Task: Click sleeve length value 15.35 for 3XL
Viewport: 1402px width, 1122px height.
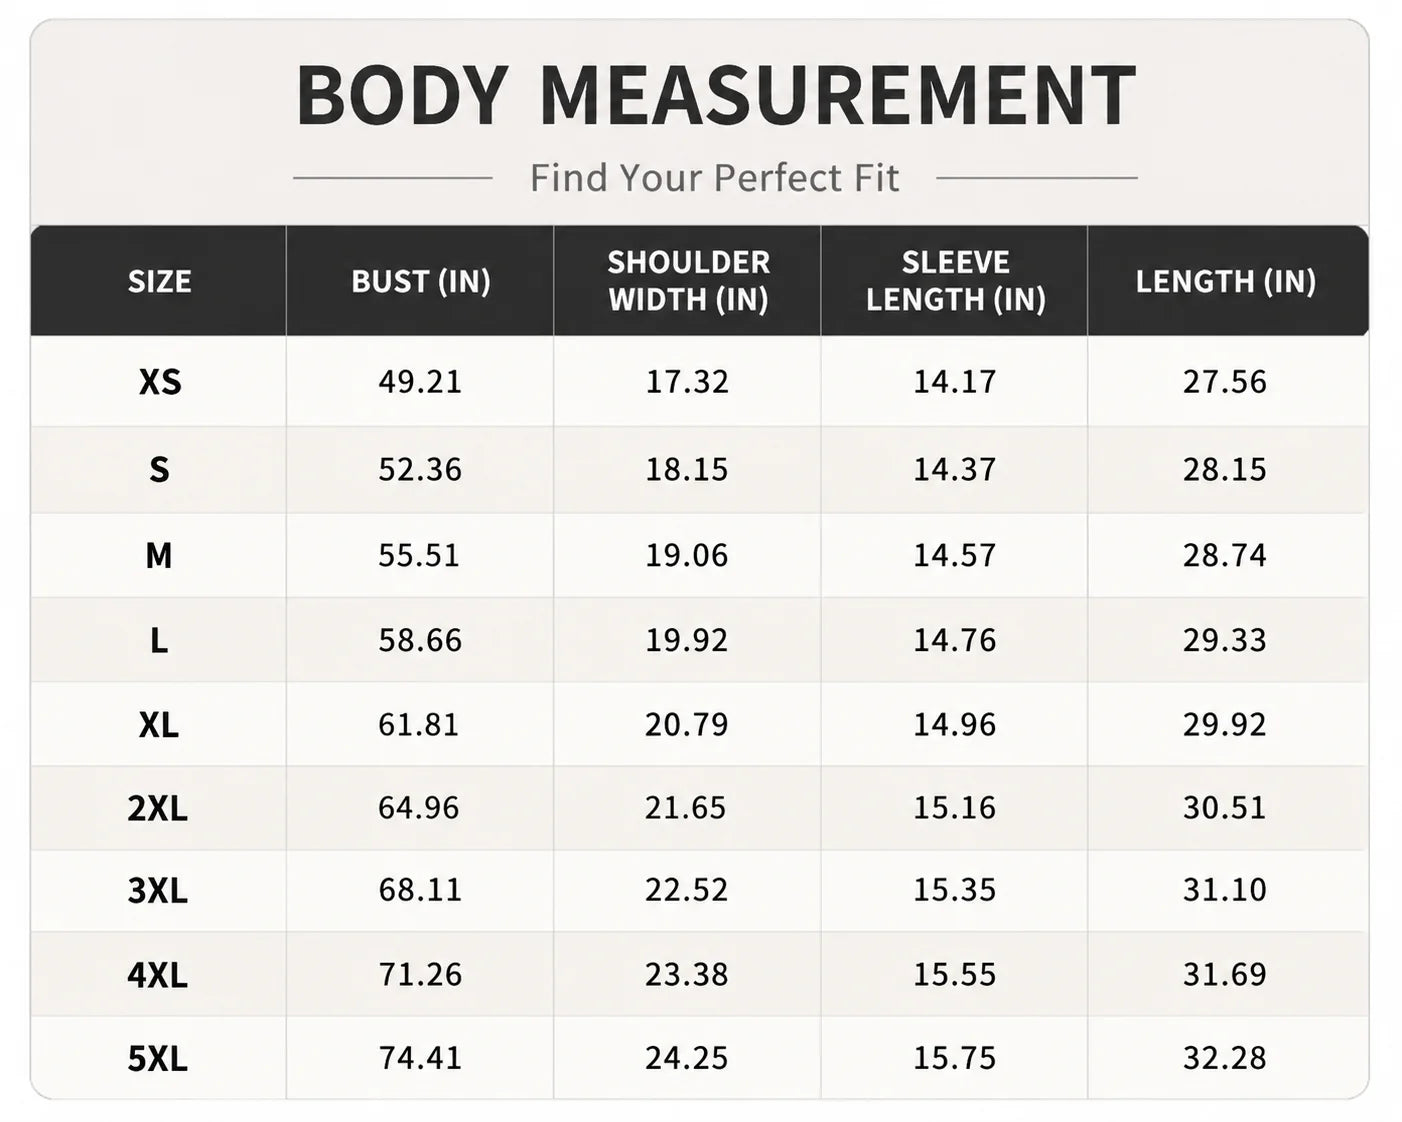Action: (x=955, y=889)
